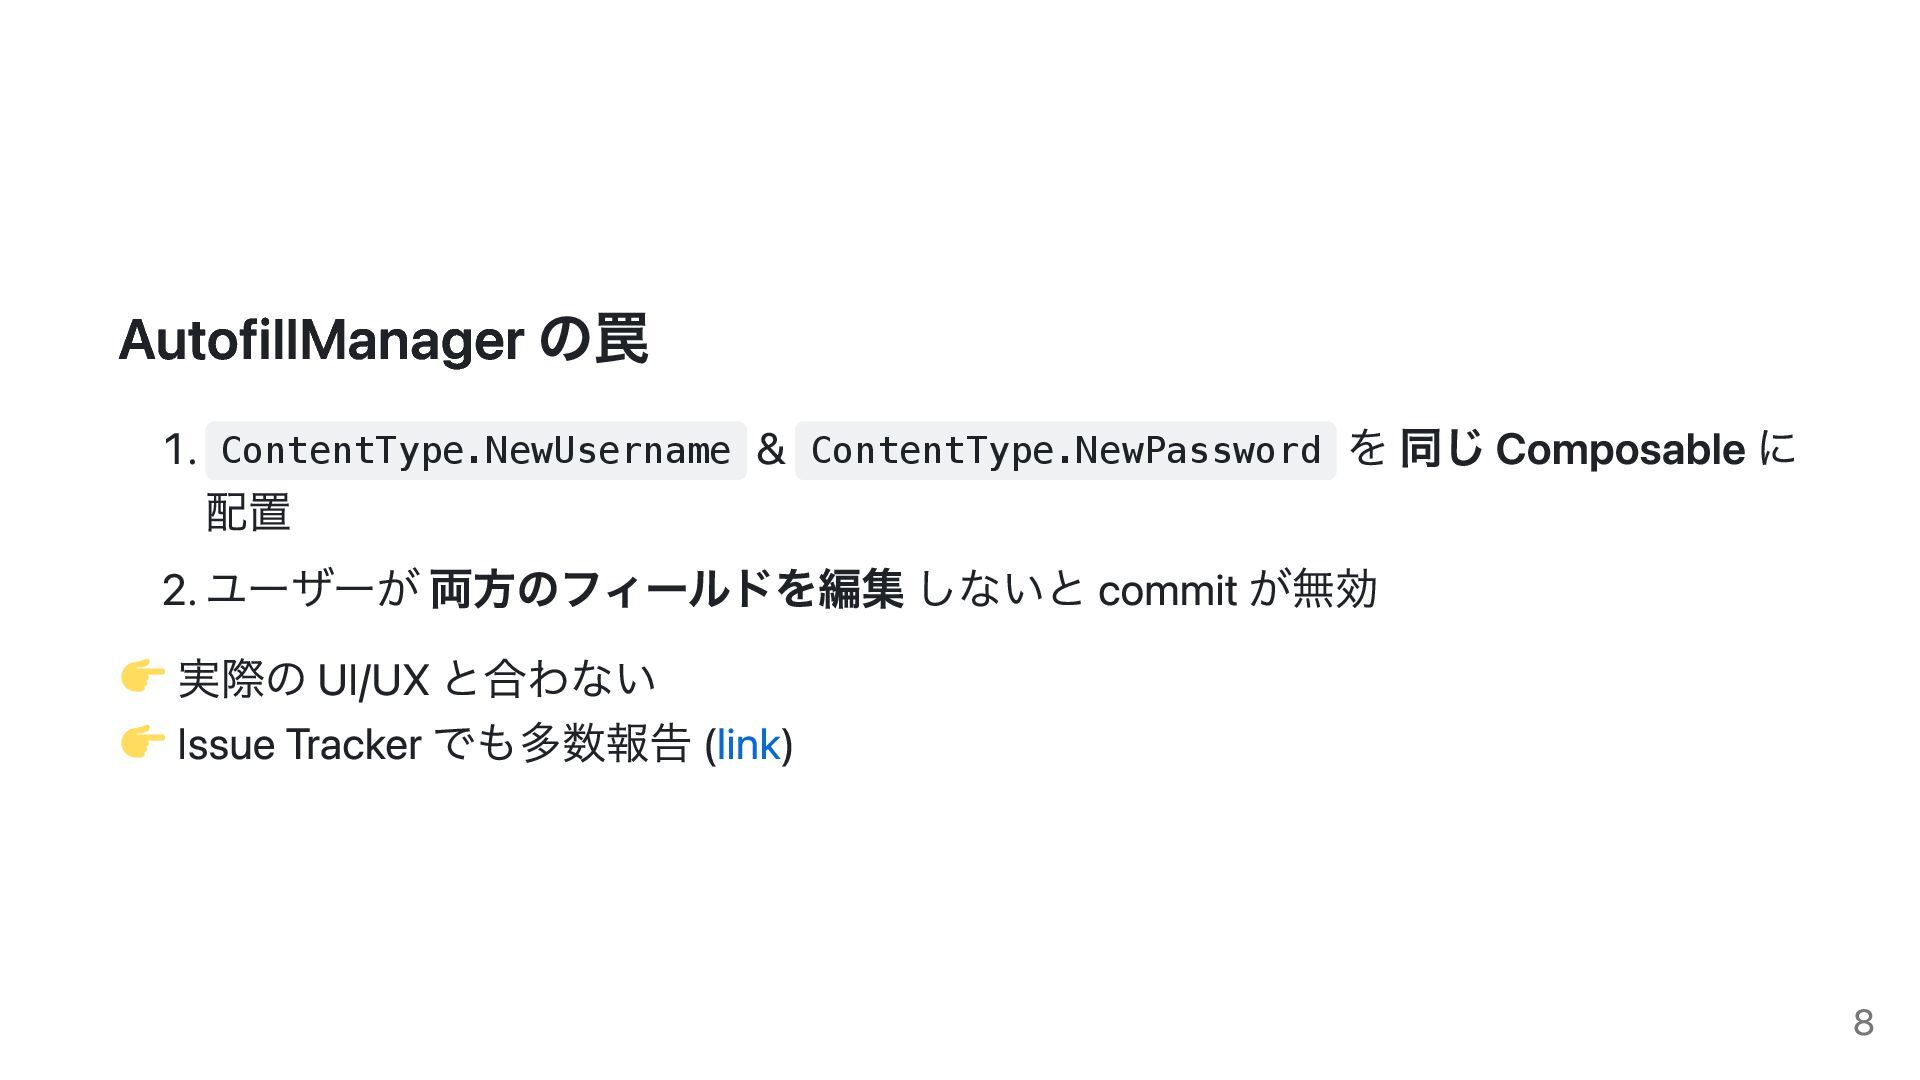Click the '配置' text on second line
The width and height of the screenshot is (1920, 1080).
[x=248, y=512]
